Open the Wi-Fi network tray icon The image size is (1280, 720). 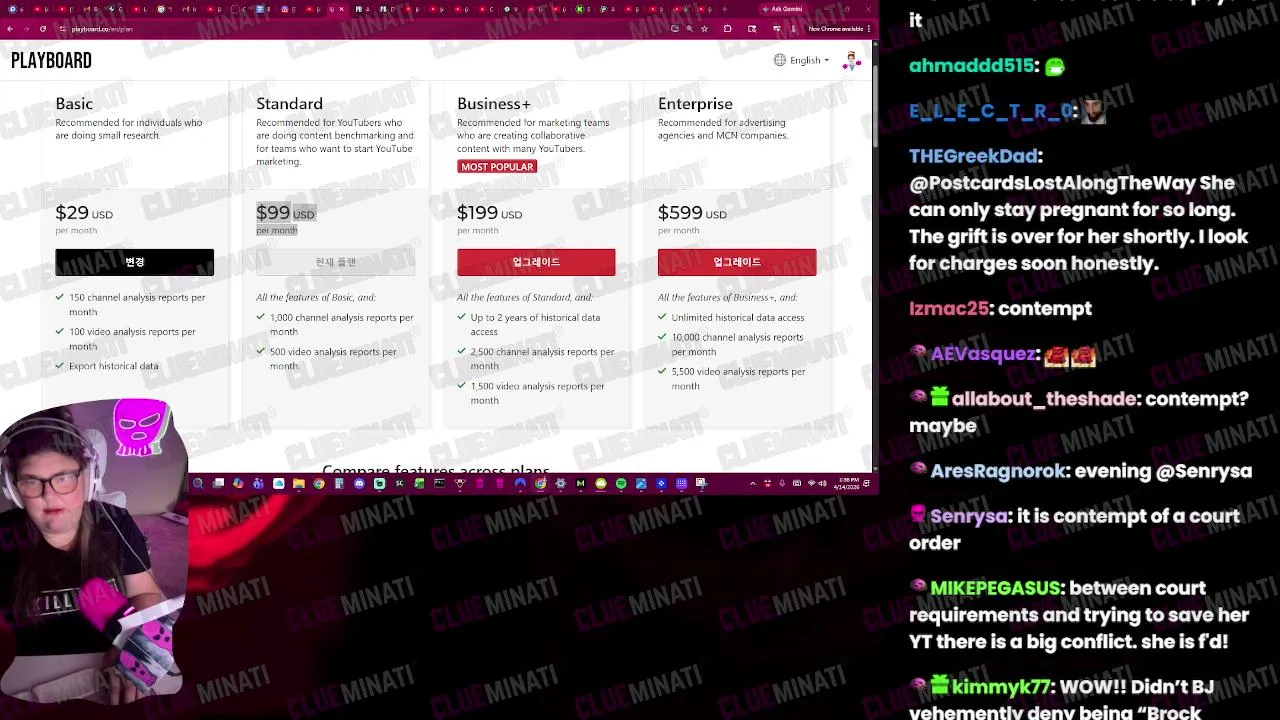coord(811,484)
